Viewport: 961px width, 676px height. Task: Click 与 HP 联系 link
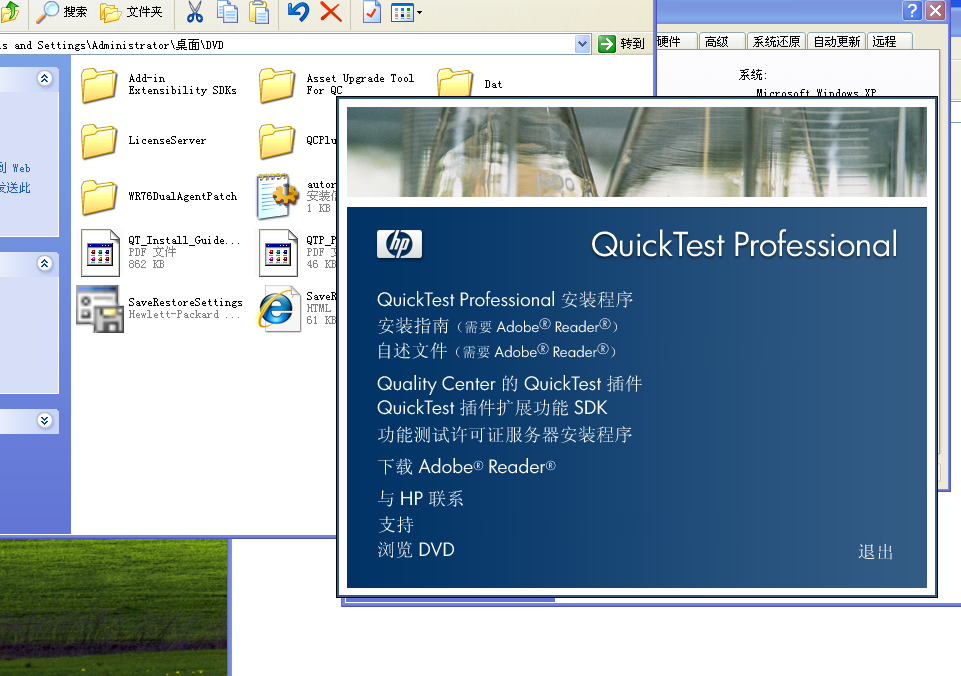point(420,498)
